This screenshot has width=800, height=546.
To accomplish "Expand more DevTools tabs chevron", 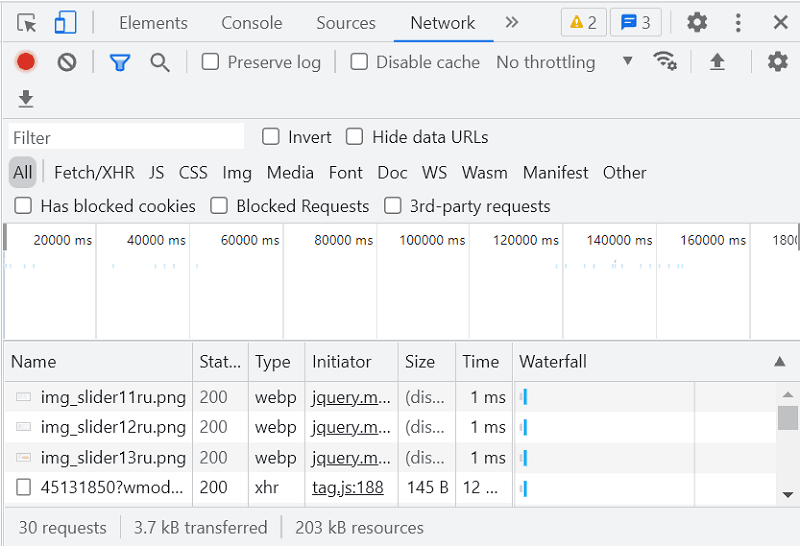I will [x=512, y=22].
